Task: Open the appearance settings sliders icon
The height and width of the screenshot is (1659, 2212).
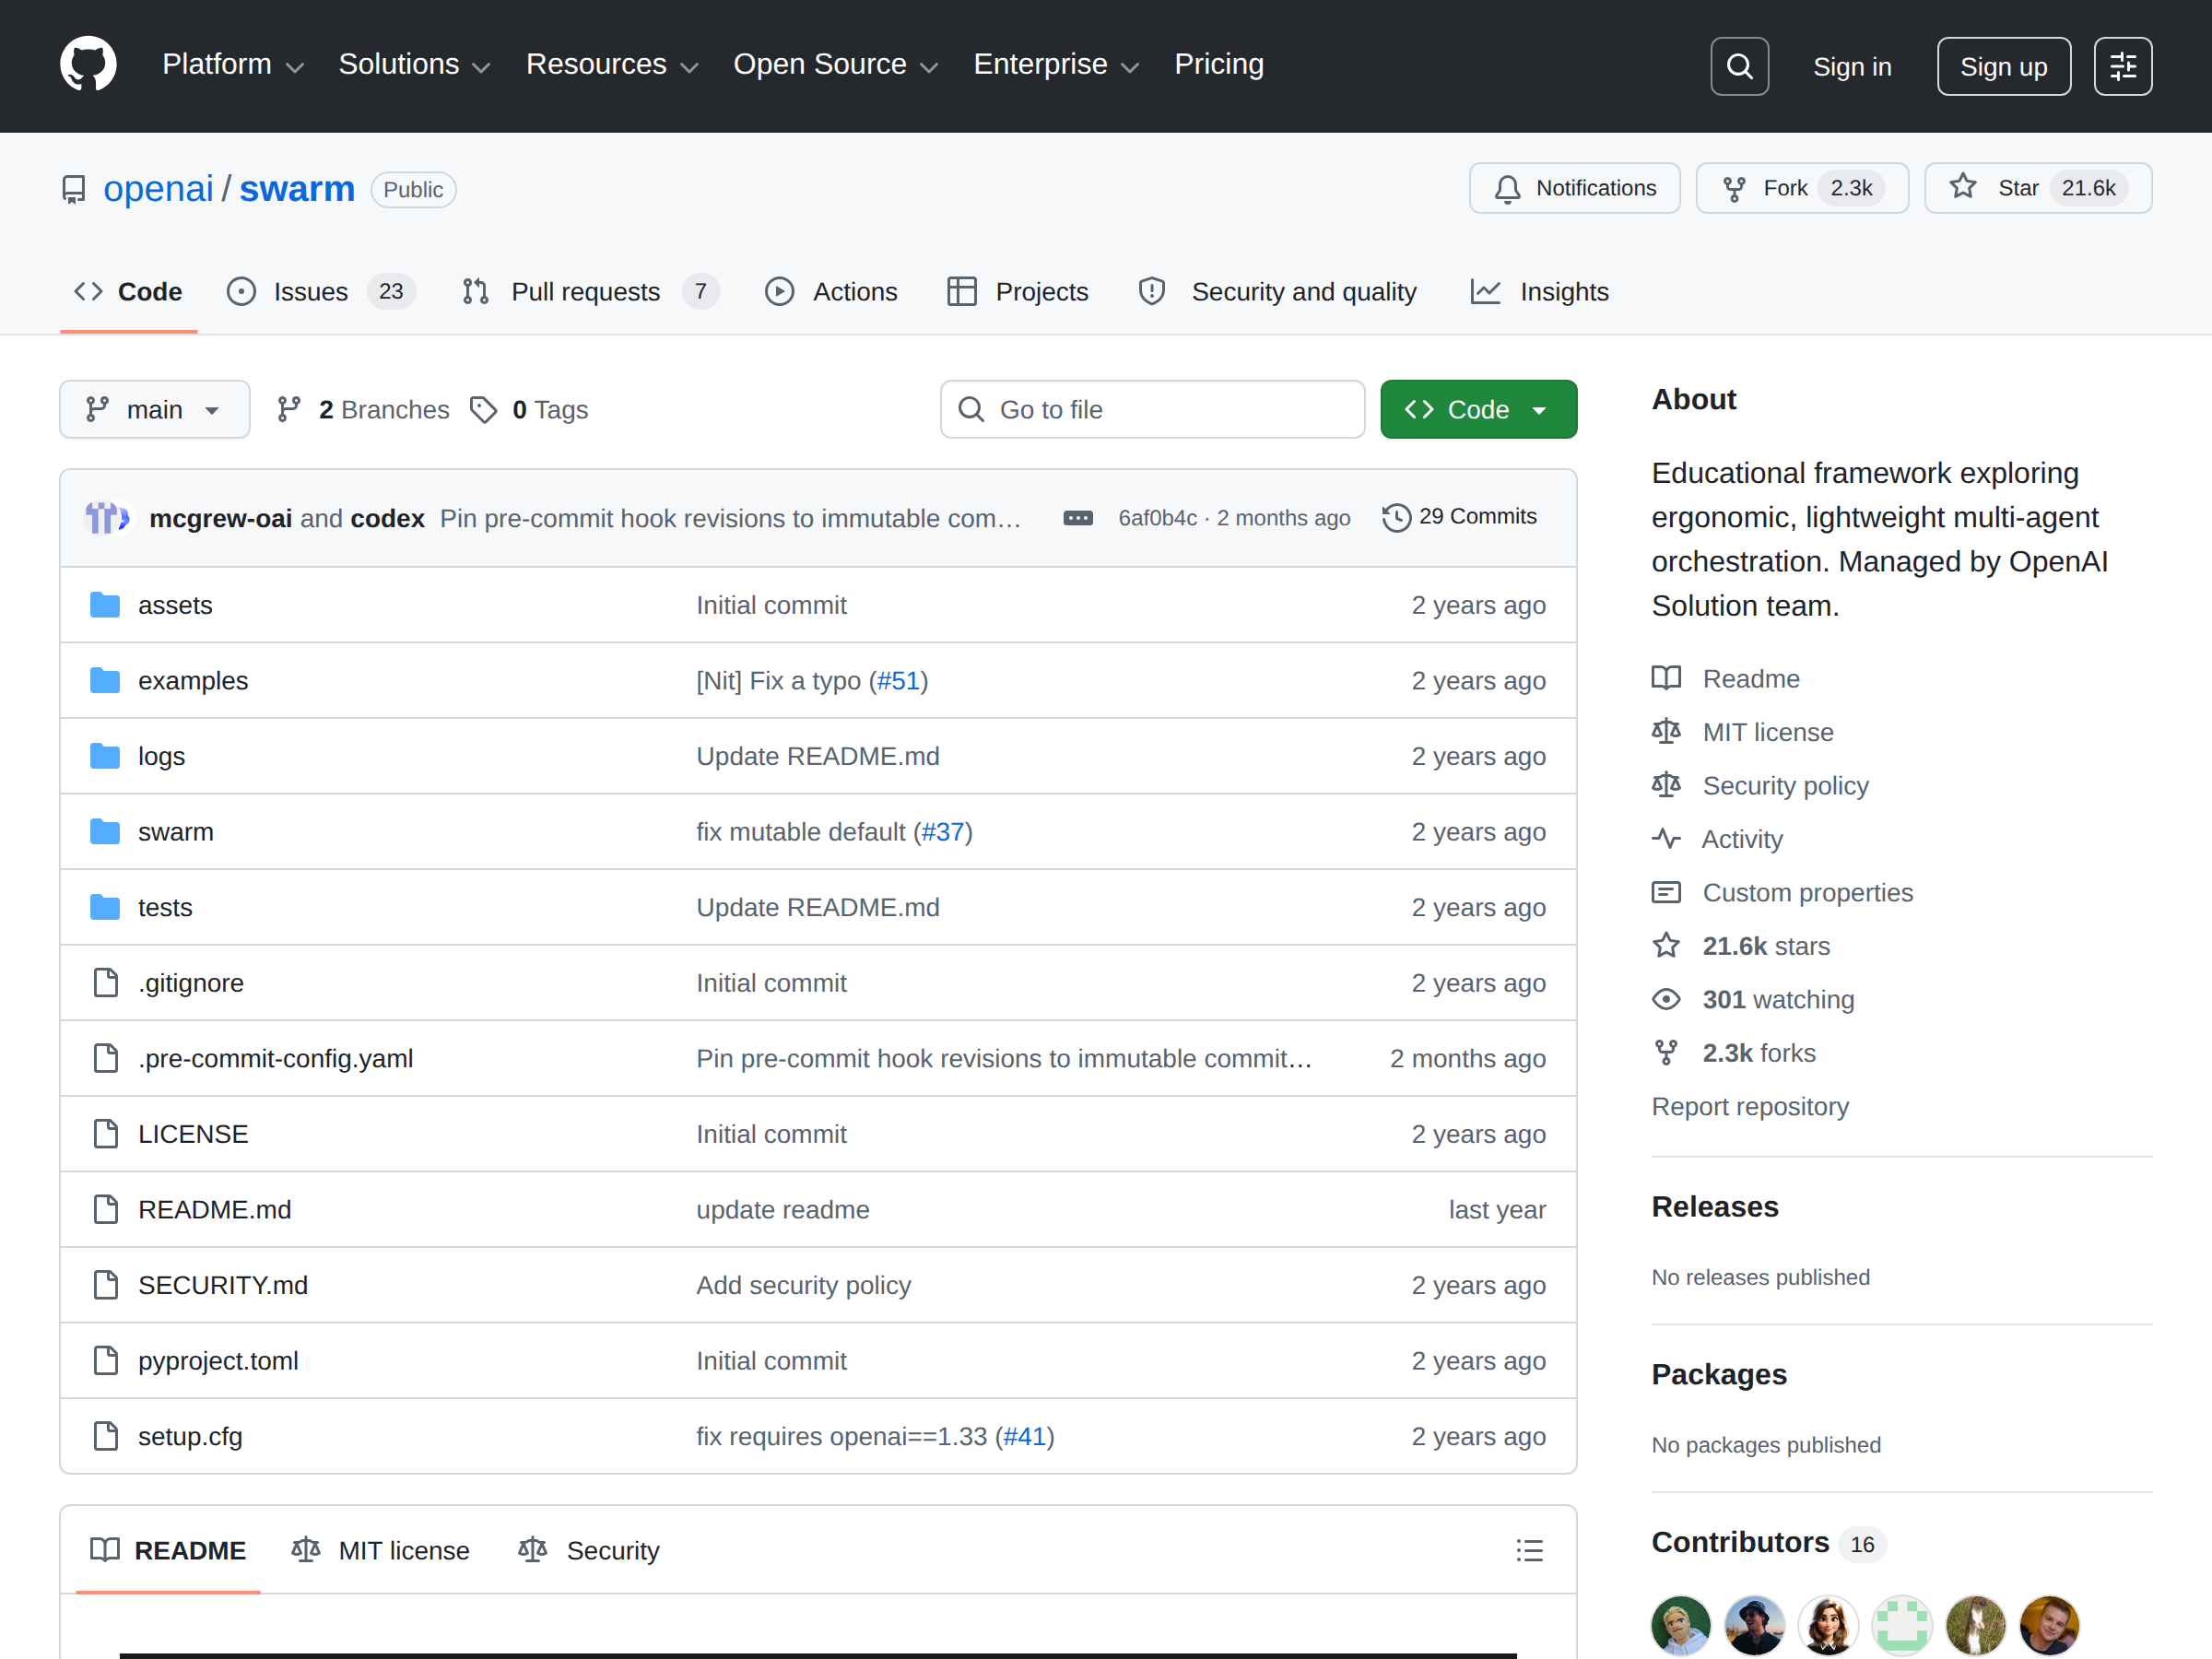Action: tap(2122, 66)
